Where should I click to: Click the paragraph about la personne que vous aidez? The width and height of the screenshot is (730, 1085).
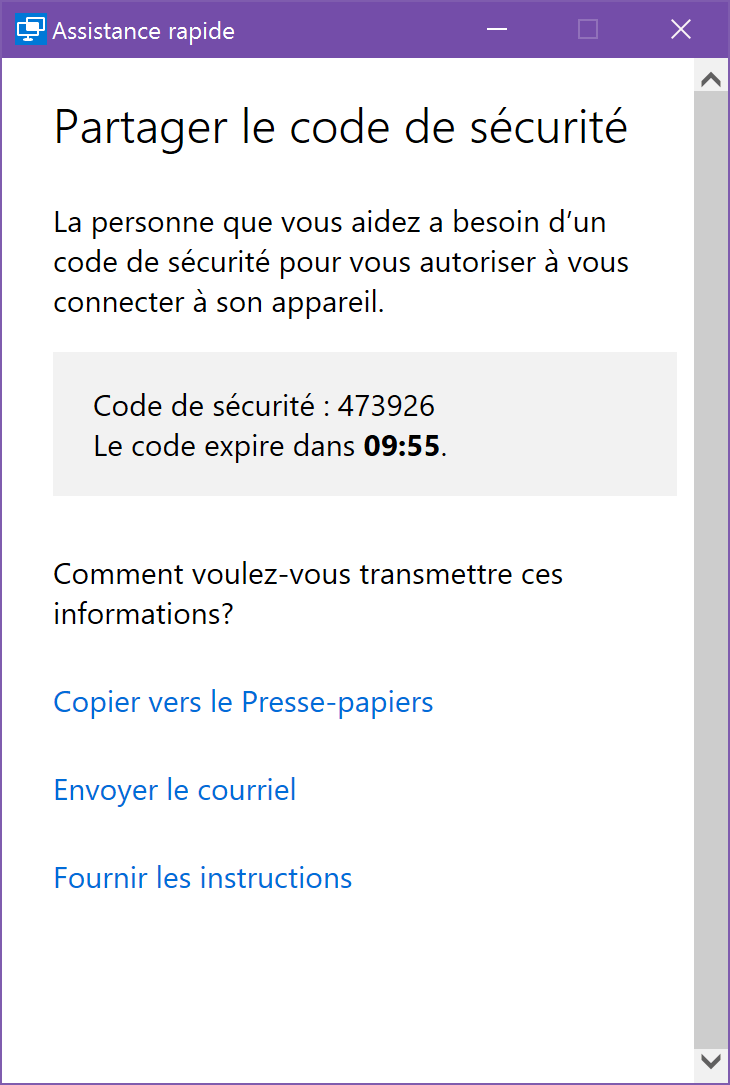[x=340, y=261]
